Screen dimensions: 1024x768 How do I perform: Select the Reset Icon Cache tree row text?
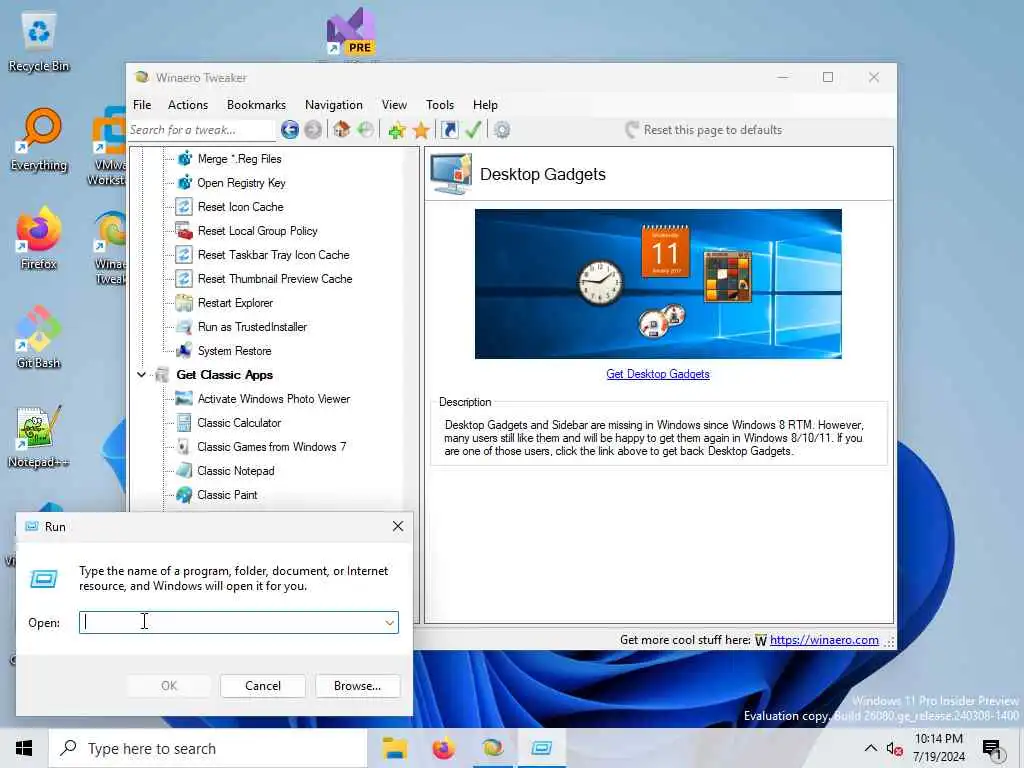(x=240, y=206)
